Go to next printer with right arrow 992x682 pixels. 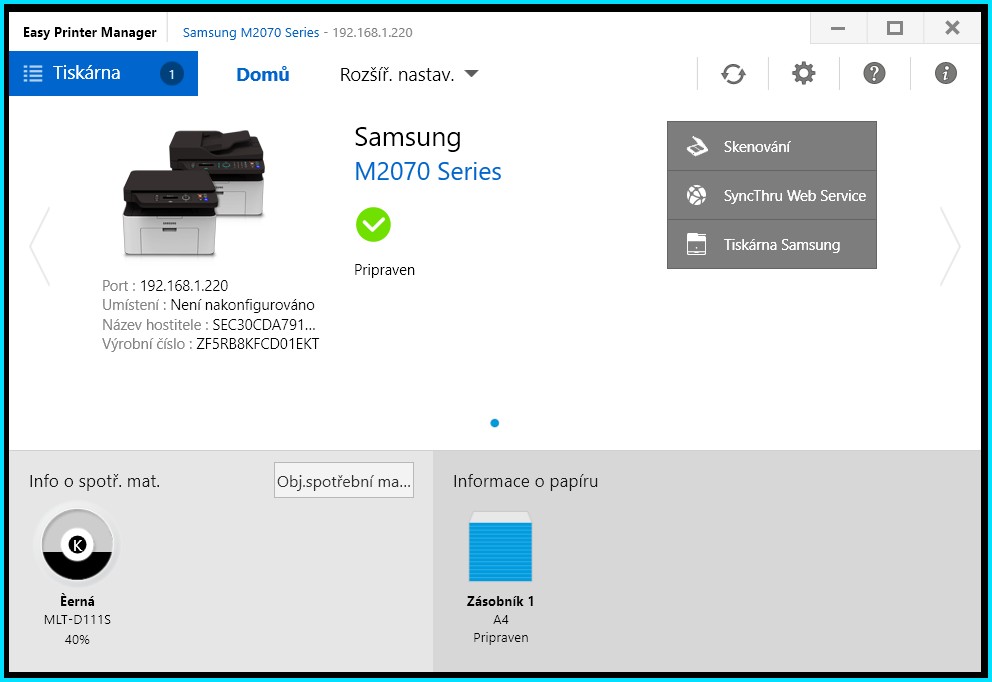[950, 246]
